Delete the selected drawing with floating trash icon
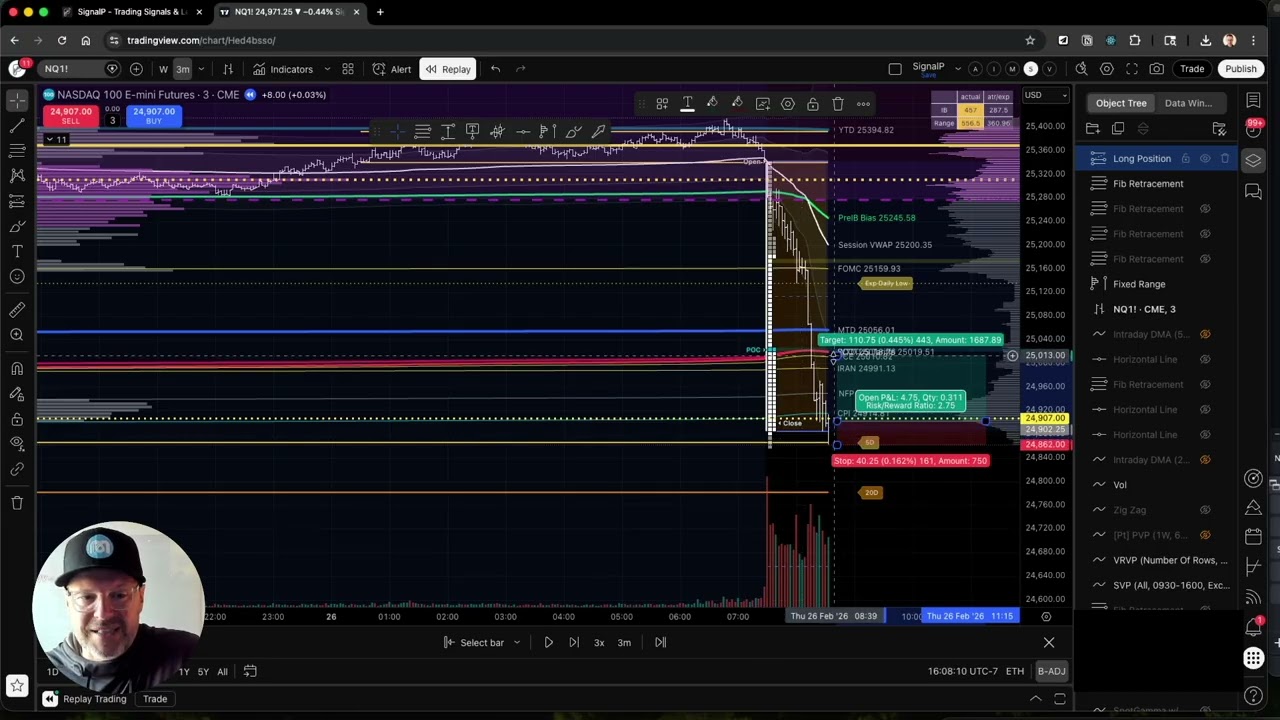 [x=838, y=104]
